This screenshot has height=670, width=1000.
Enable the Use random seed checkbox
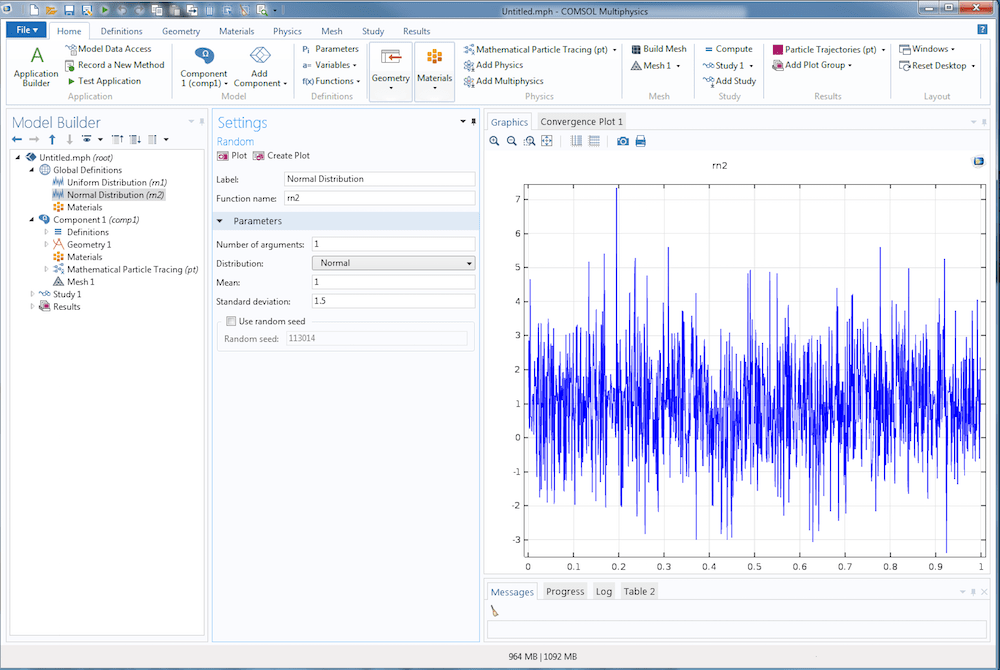pyautogui.click(x=232, y=321)
